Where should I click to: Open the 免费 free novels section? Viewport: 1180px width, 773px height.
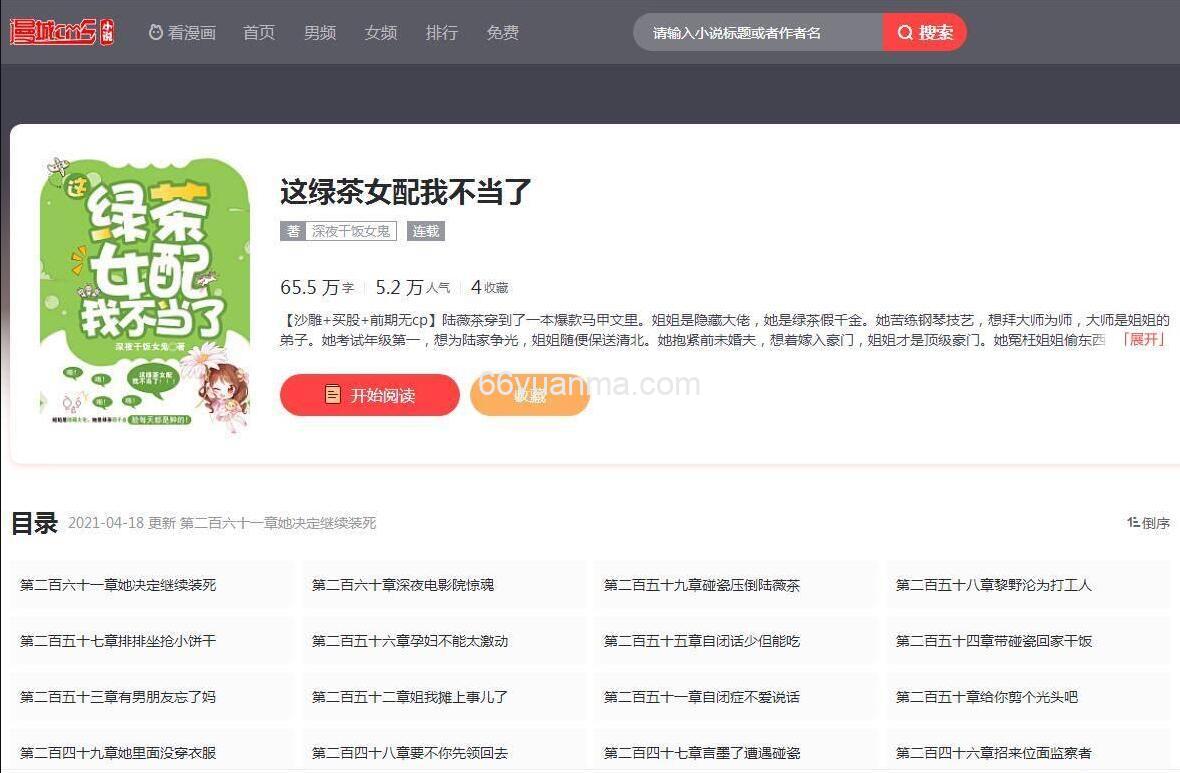[502, 31]
